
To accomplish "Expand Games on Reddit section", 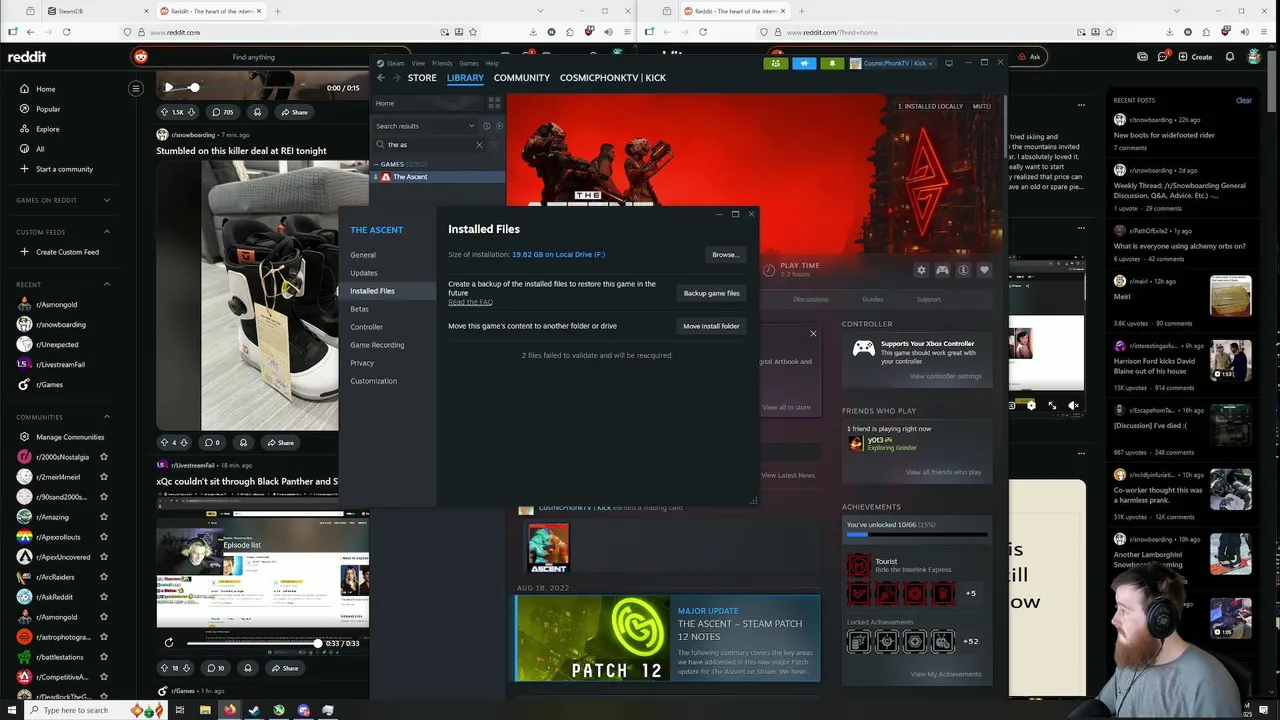I will (107, 200).
